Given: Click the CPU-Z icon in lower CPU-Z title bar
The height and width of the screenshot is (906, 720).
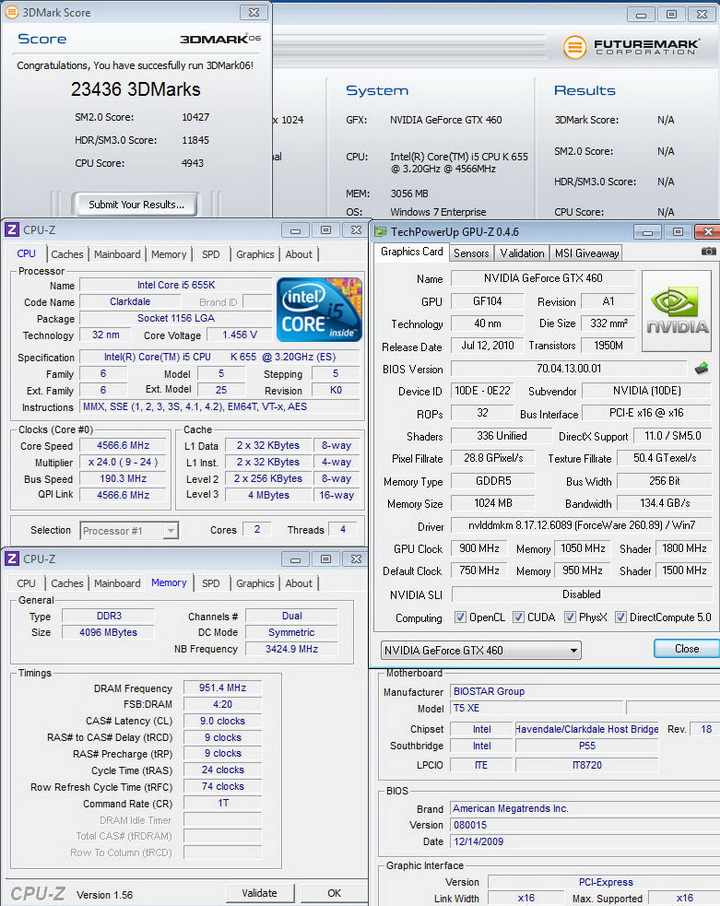Looking at the screenshot, I should click(x=12, y=559).
